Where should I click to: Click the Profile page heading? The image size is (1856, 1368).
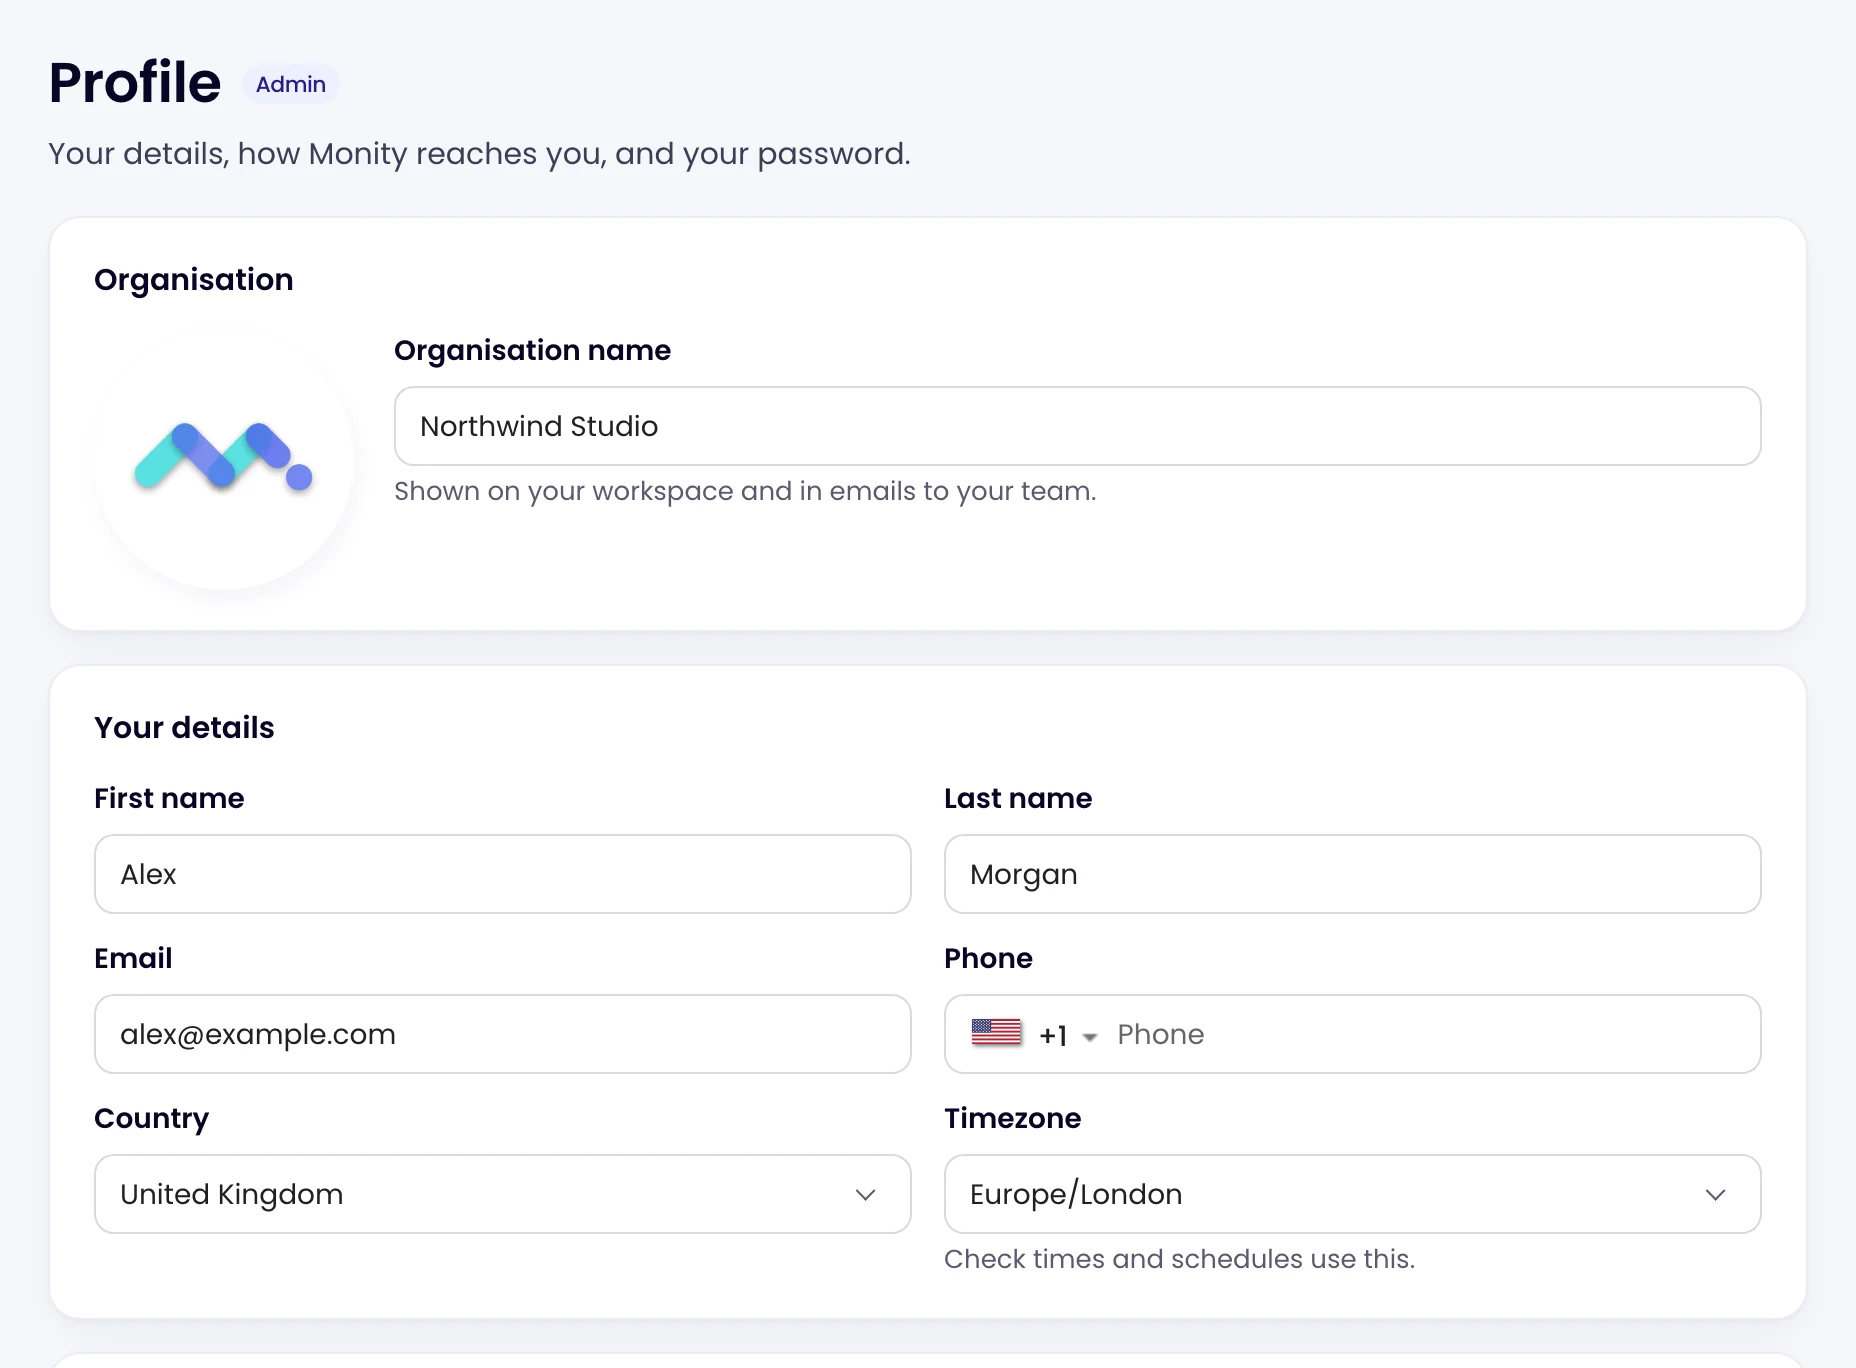click(x=135, y=82)
